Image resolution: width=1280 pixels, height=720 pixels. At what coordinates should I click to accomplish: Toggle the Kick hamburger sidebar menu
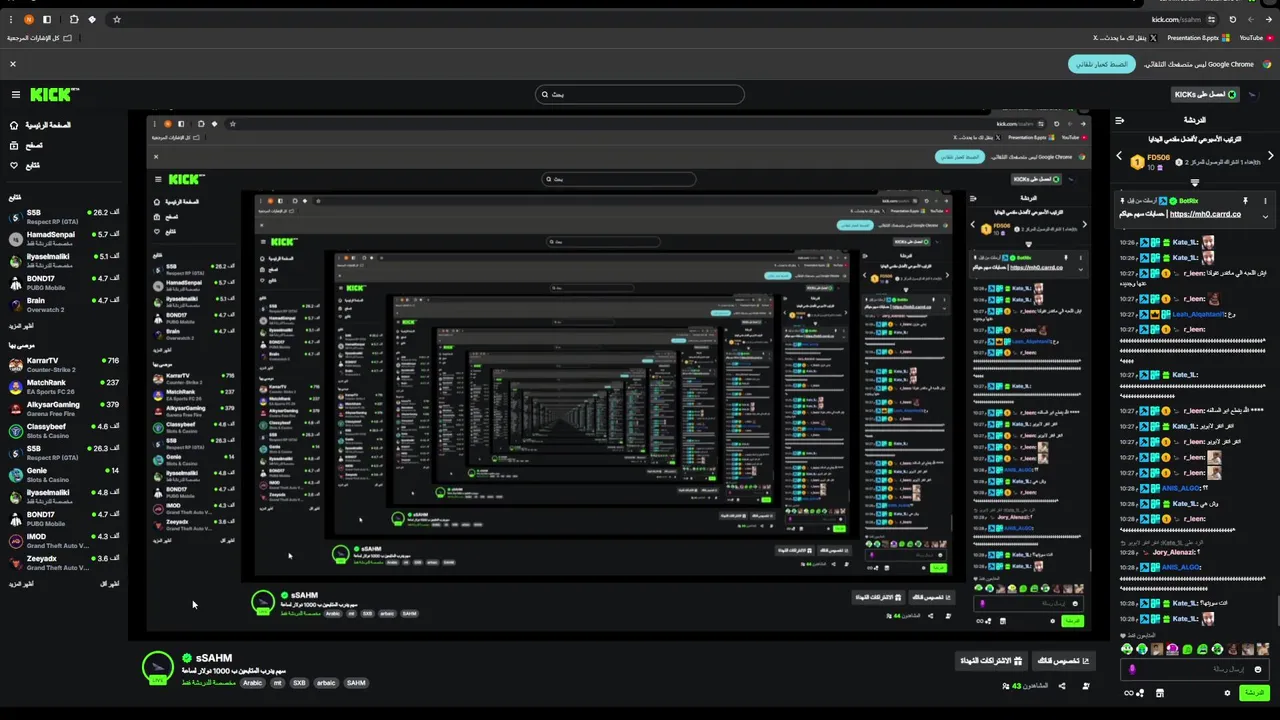coord(15,95)
